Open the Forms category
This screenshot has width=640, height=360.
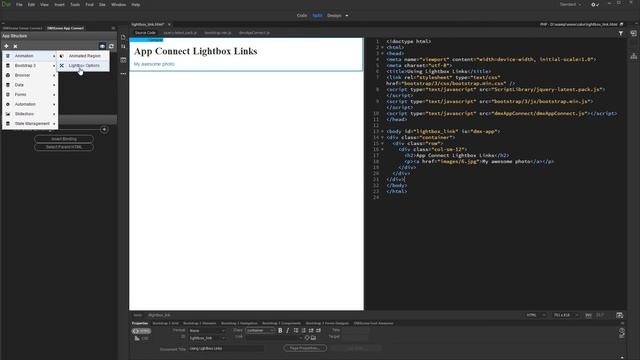click(x=30, y=94)
